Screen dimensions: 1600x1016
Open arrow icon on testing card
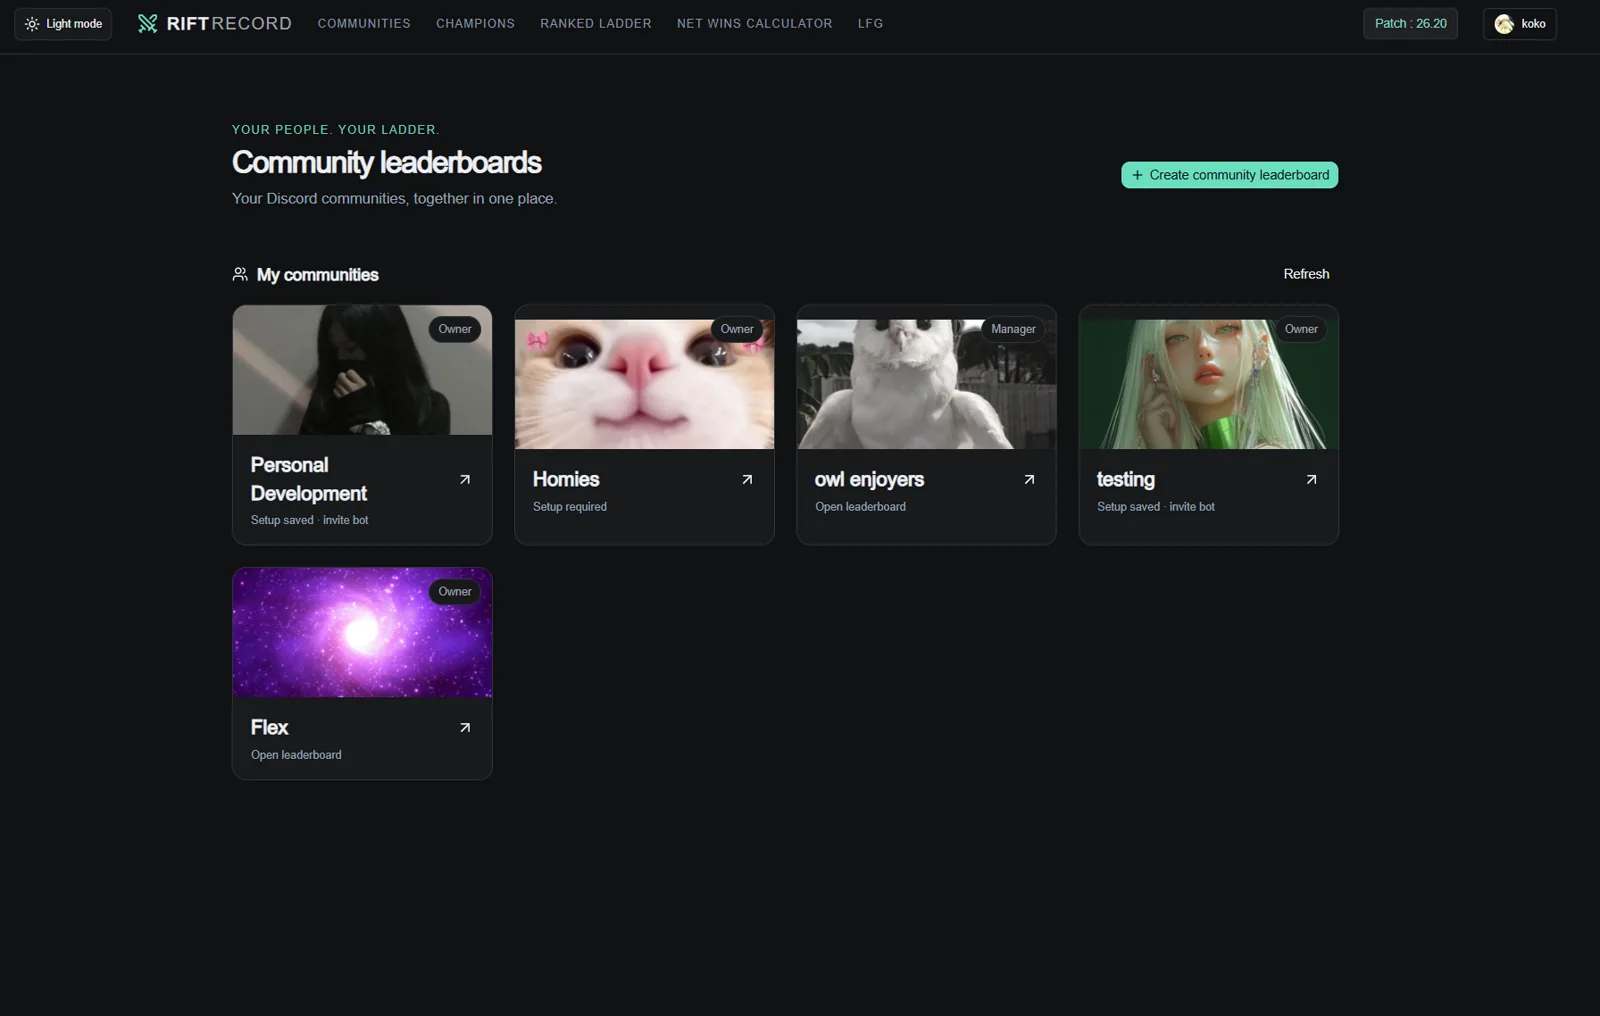tap(1311, 480)
